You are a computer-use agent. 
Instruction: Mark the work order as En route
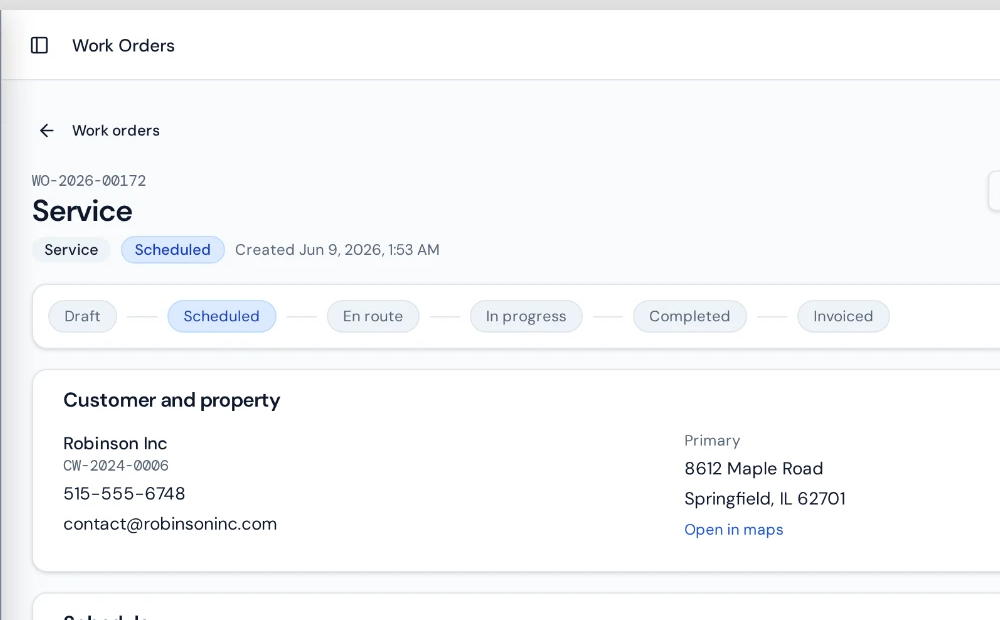pyautogui.click(x=373, y=316)
